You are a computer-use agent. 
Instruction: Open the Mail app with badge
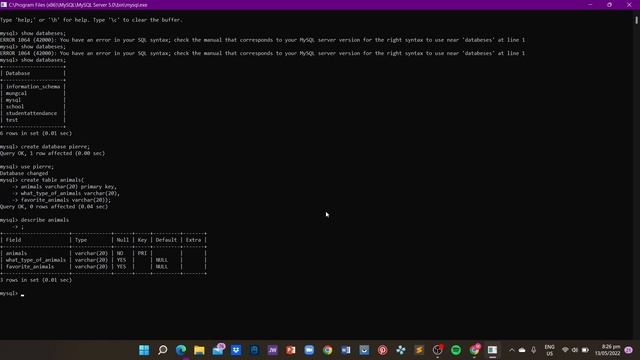tap(218, 349)
